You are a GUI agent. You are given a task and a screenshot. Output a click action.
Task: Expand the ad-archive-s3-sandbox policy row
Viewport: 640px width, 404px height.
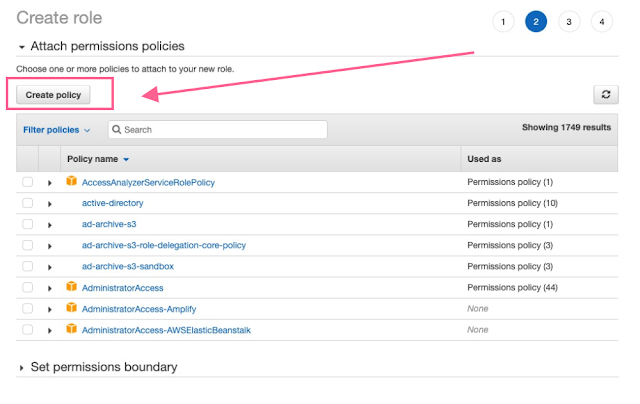pos(50,266)
